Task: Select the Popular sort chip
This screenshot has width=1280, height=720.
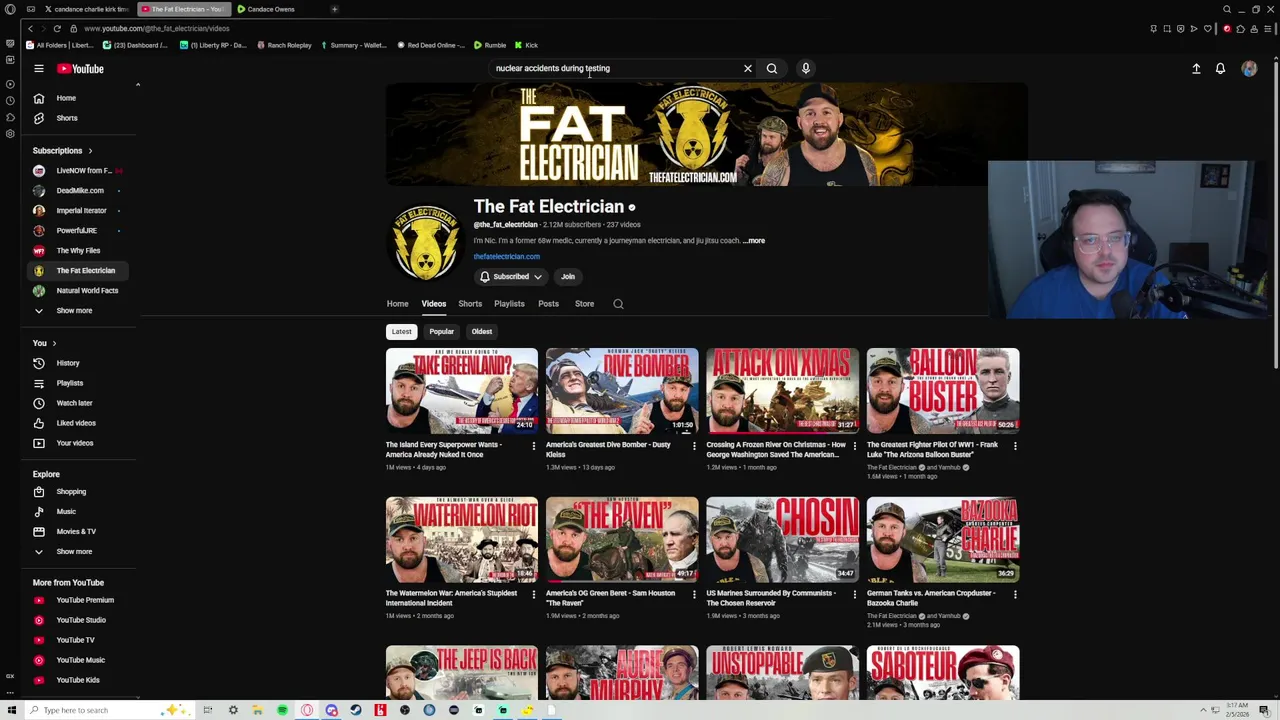Action: click(x=442, y=332)
